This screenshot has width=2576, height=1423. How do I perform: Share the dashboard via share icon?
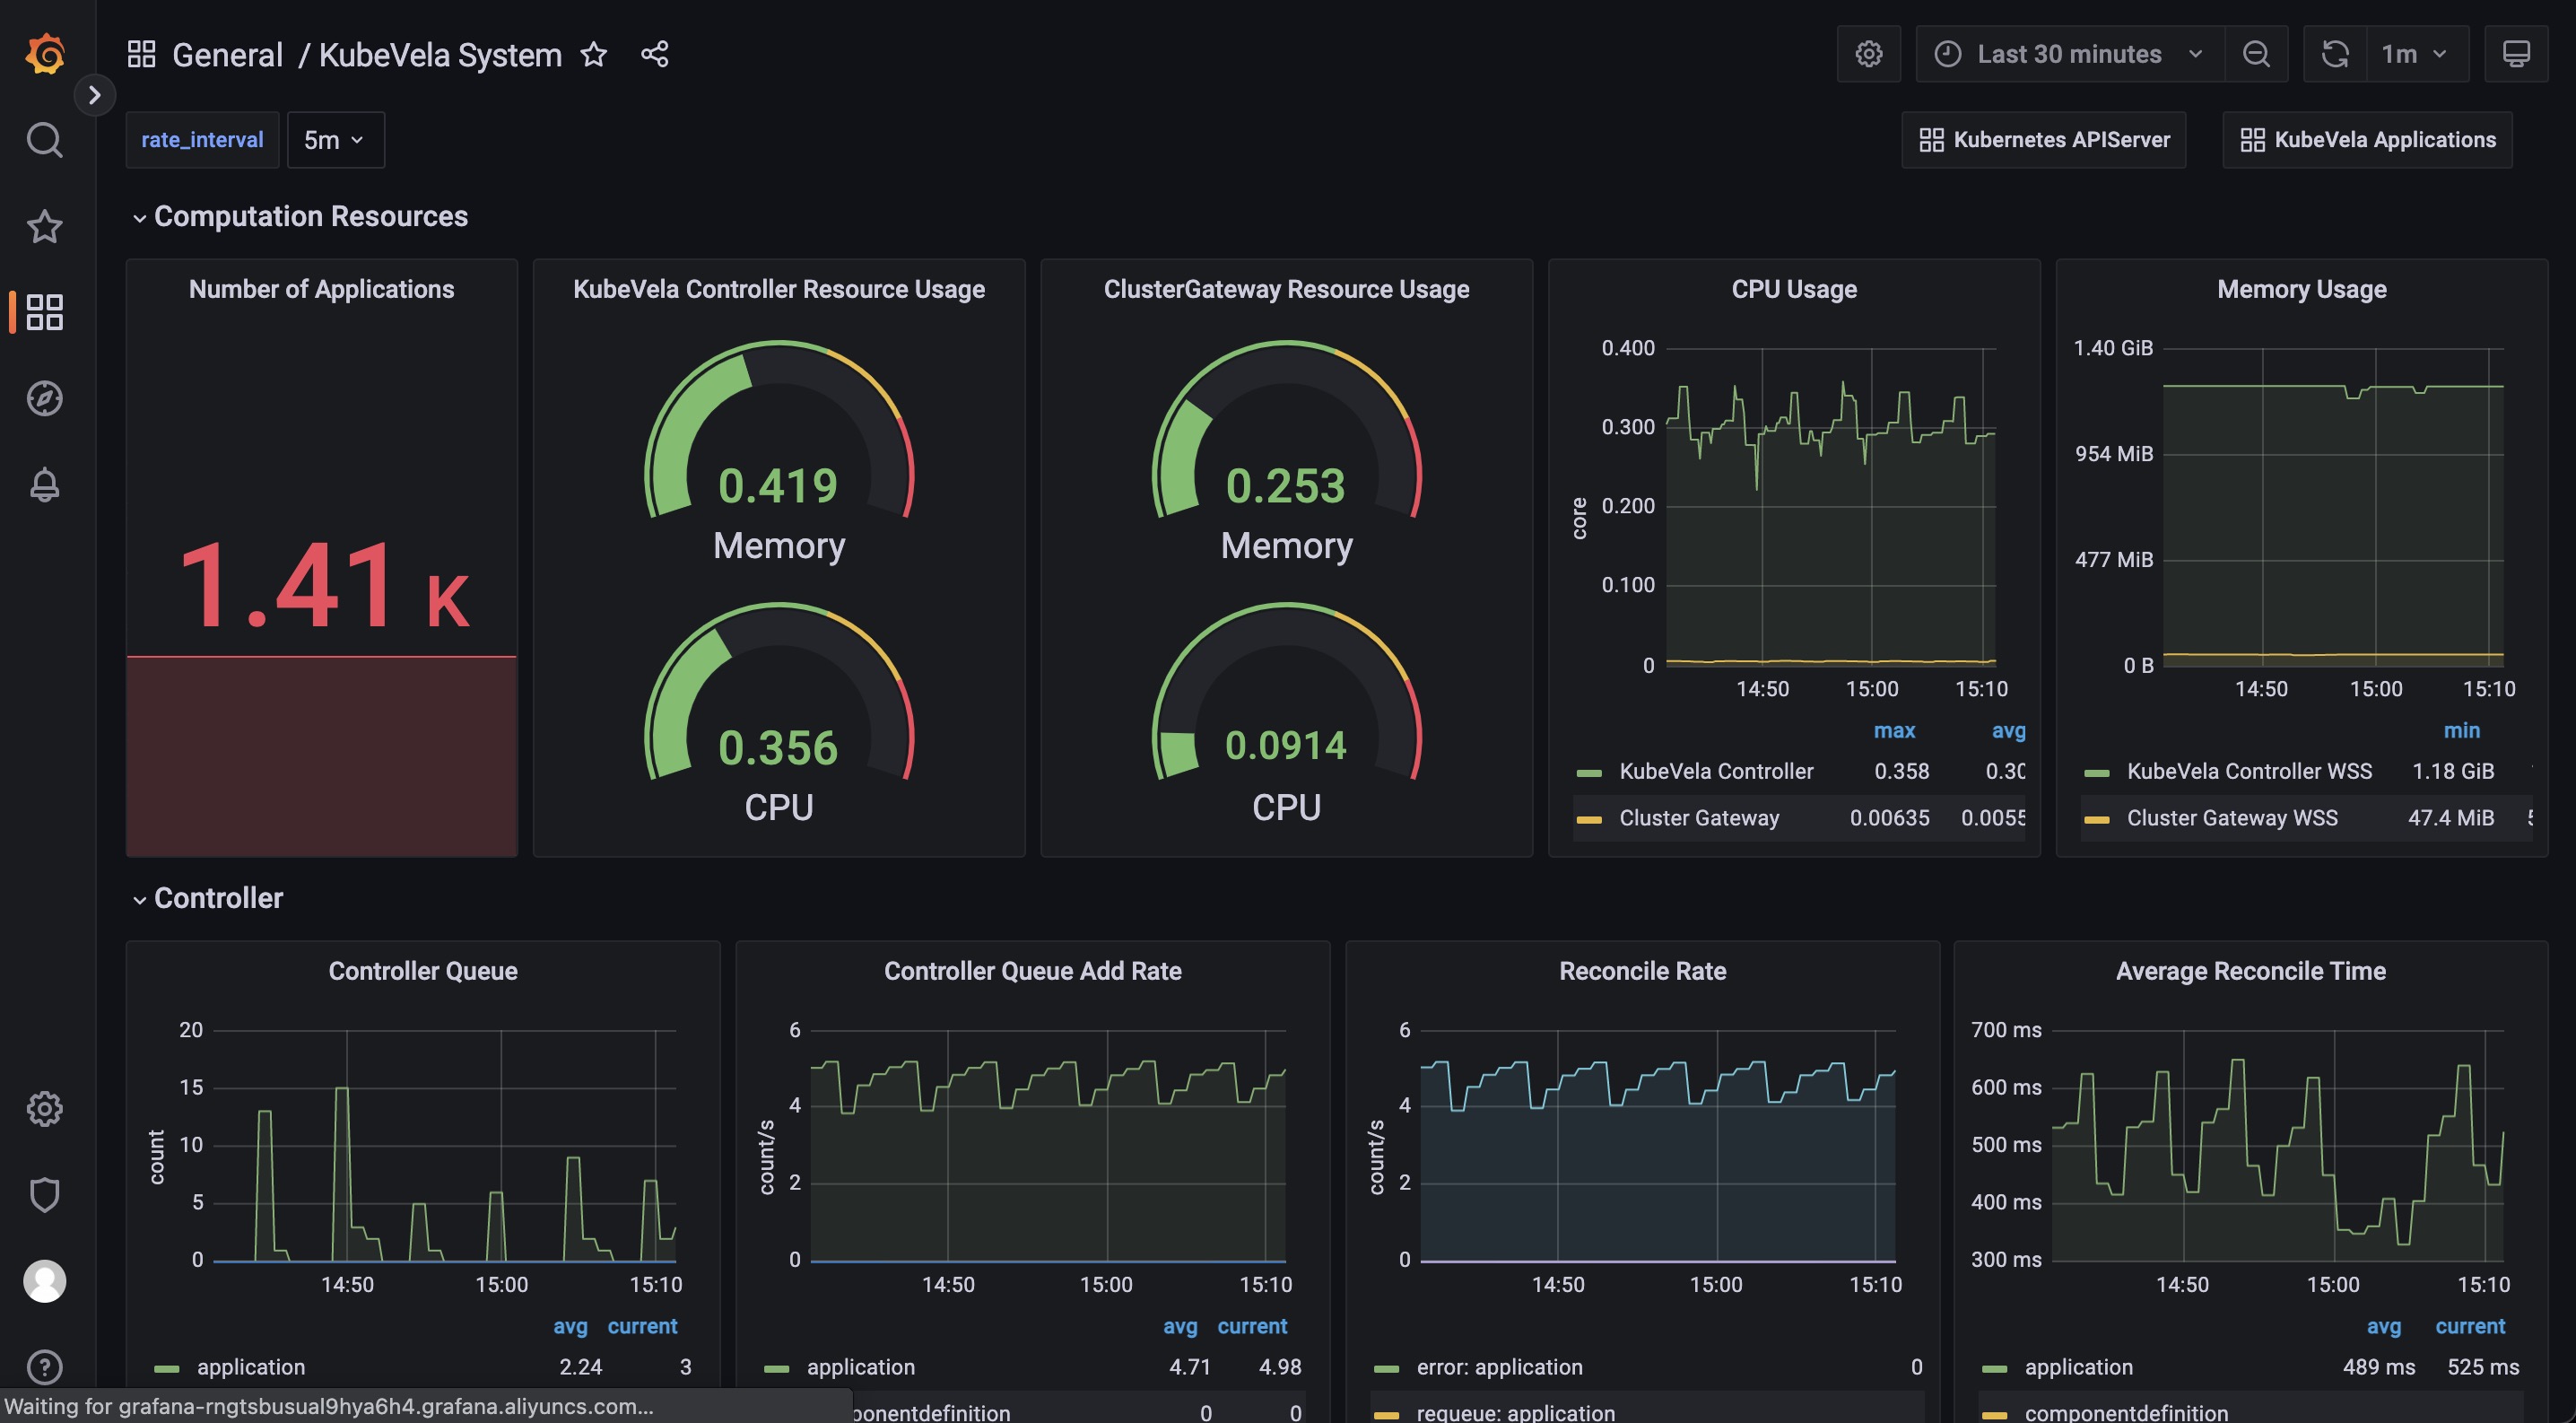click(655, 54)
